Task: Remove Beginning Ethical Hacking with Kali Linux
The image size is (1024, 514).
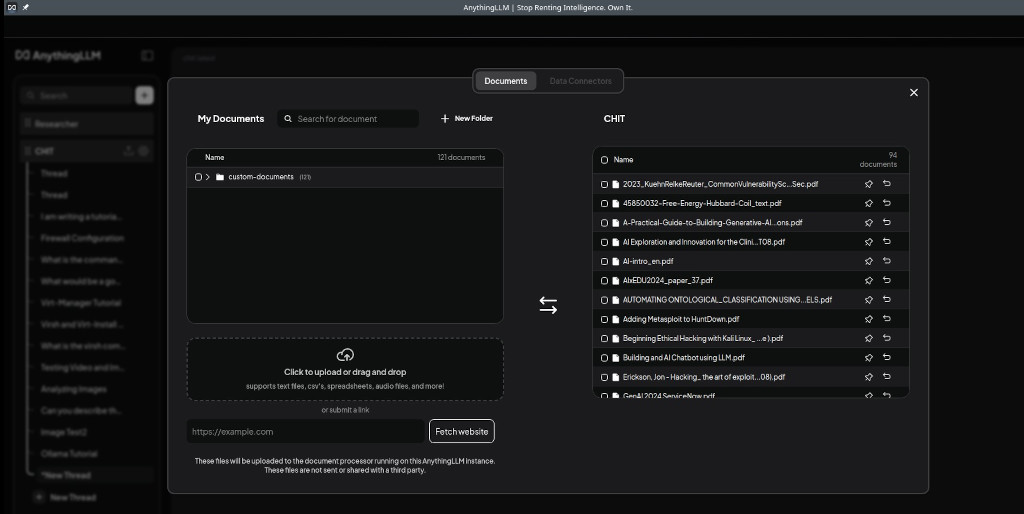Action: coord(887,338)
